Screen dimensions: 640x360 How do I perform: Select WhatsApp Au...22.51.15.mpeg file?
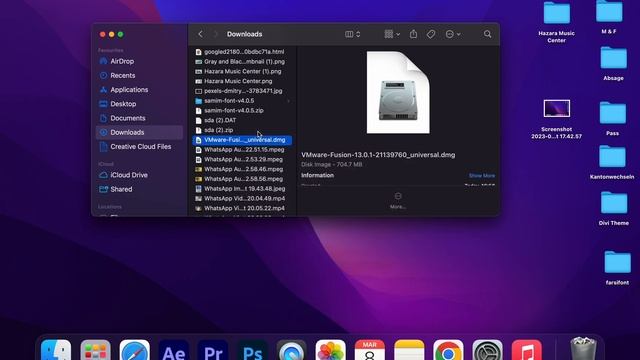click(x=242, y=150)
